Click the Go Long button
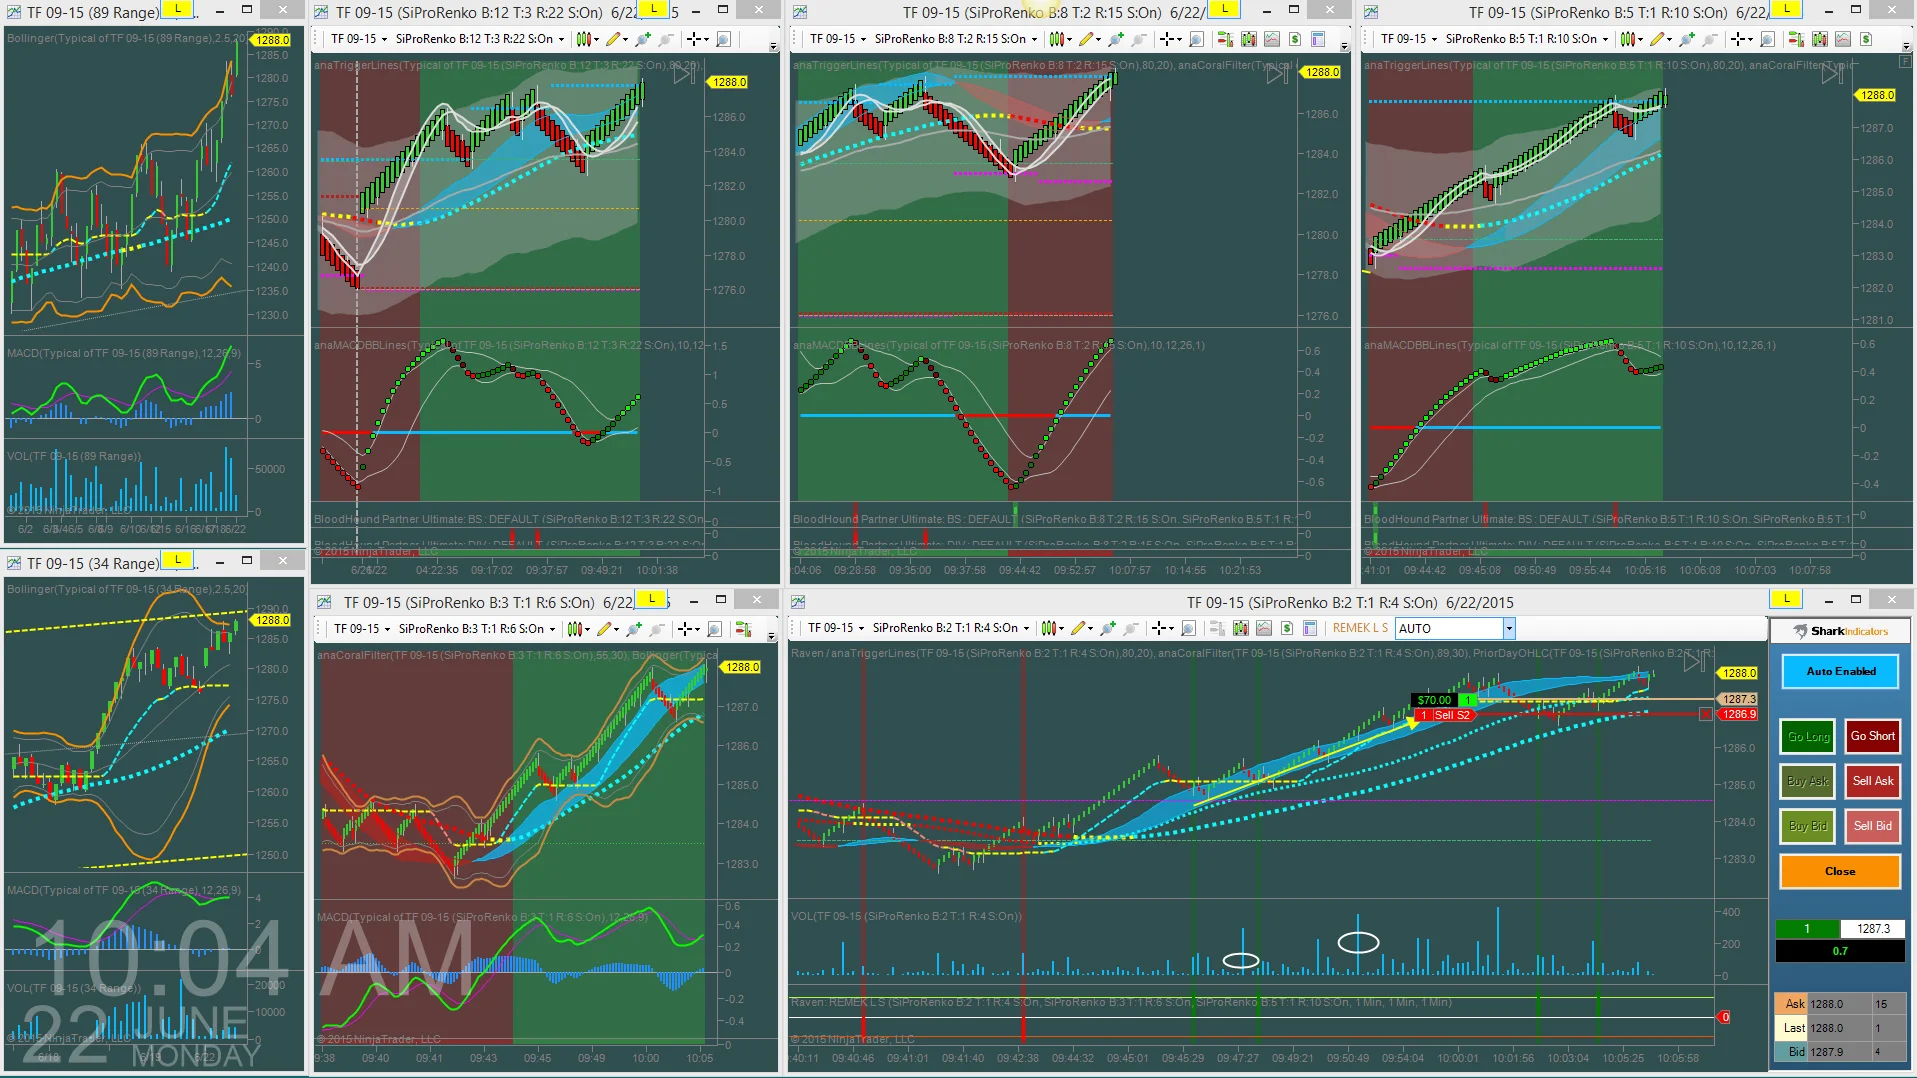 coord(1808,736)
